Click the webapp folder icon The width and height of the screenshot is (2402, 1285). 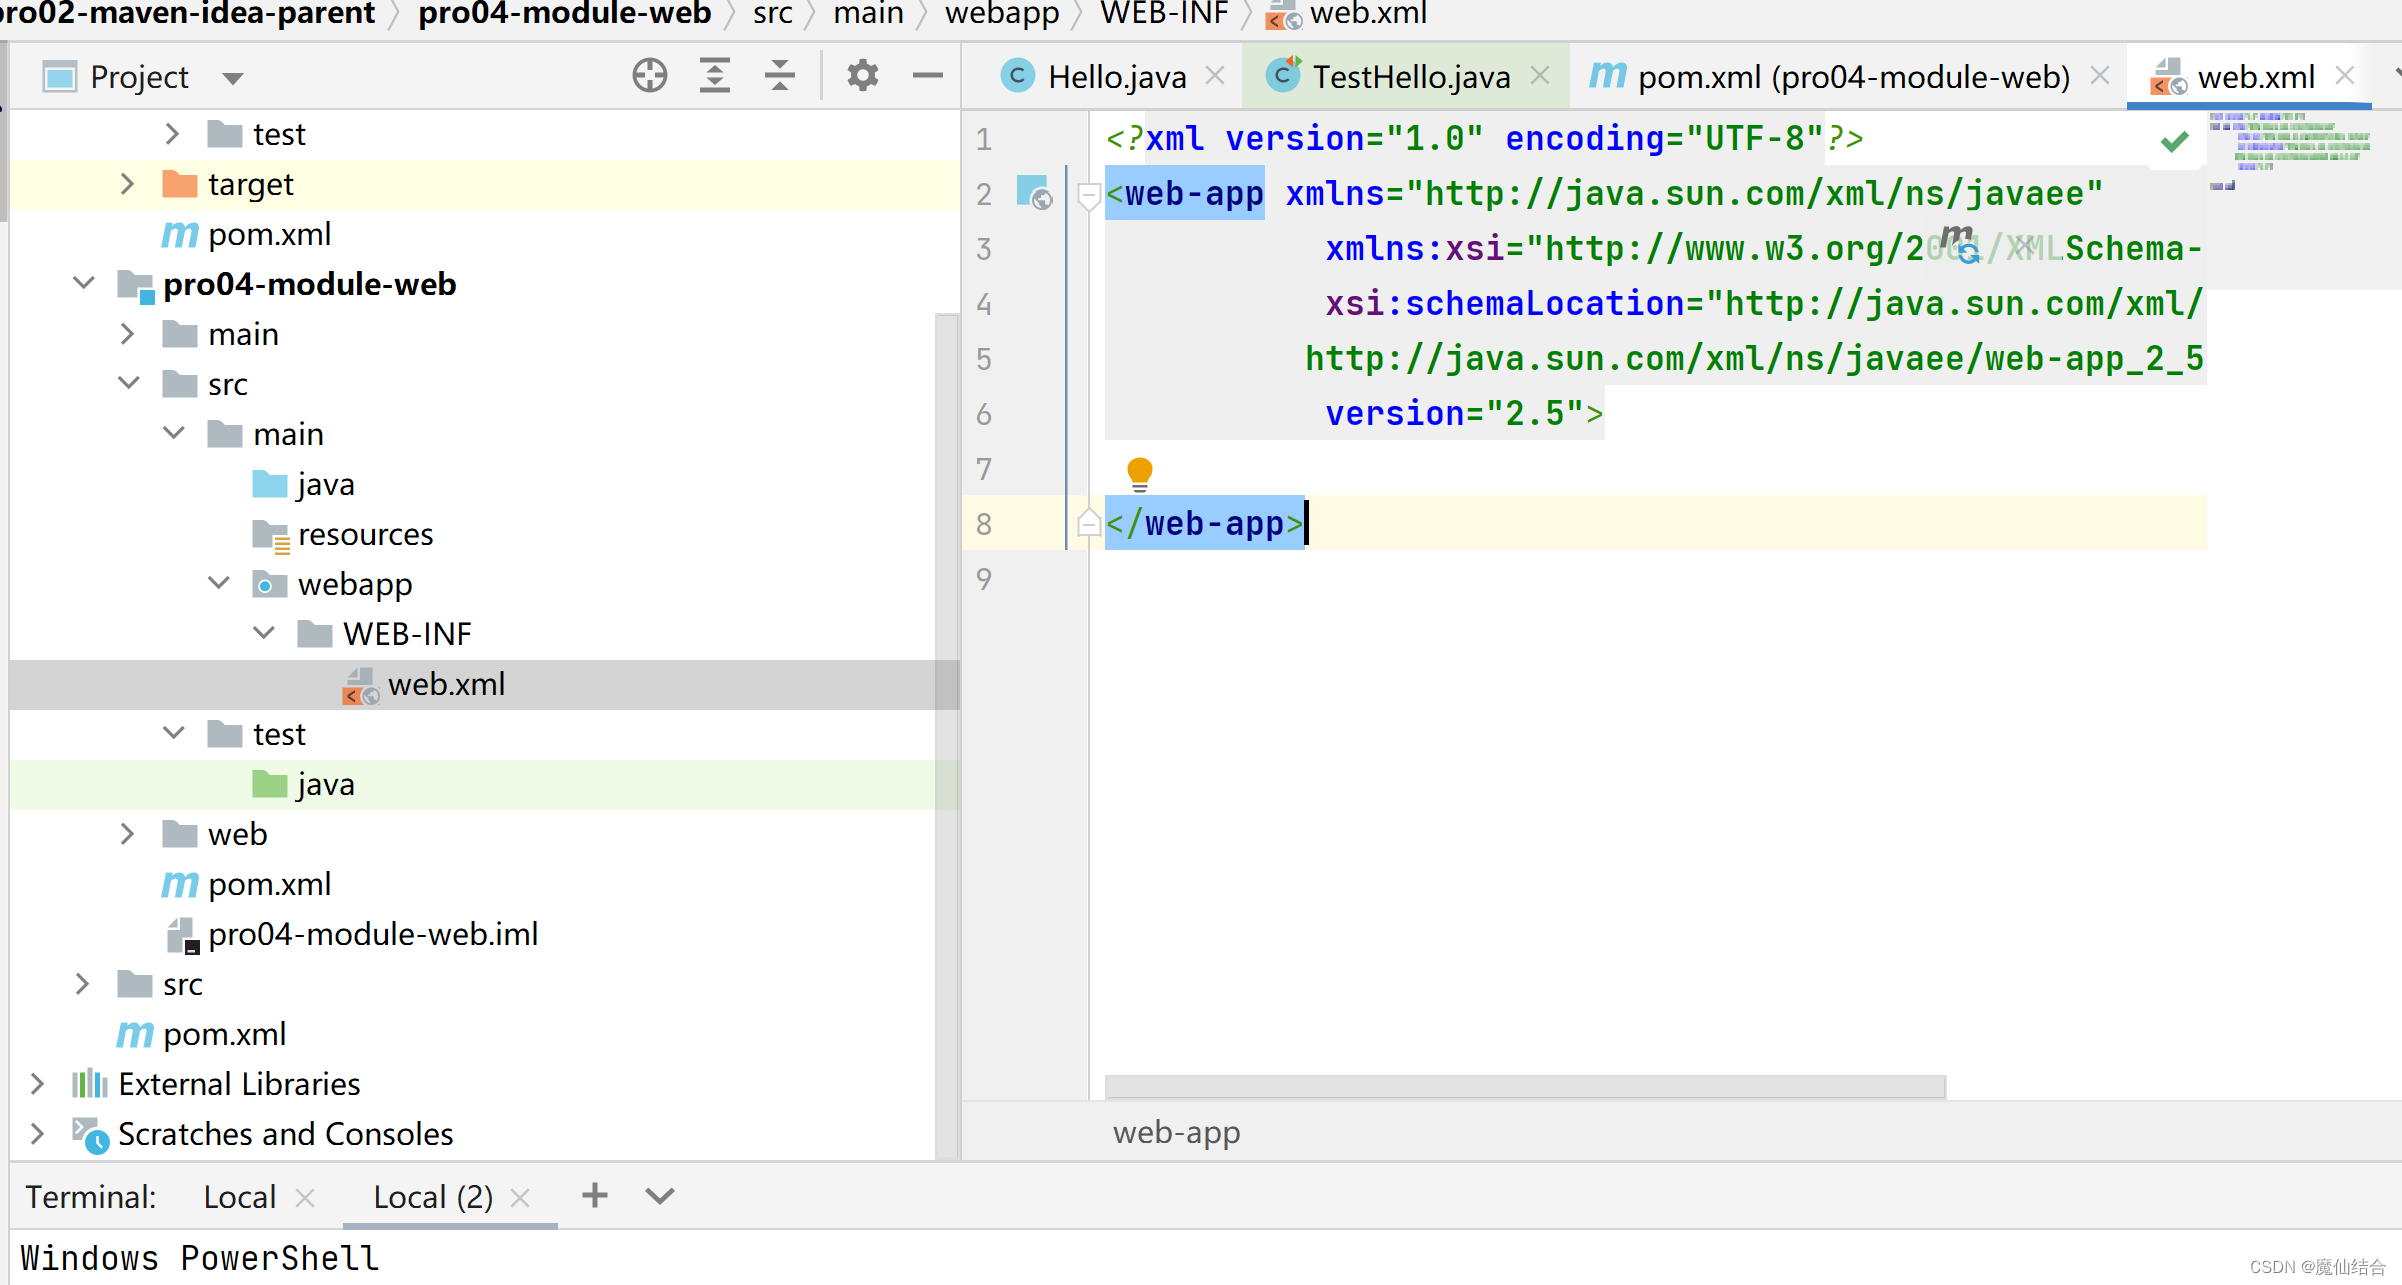point(268,584)
